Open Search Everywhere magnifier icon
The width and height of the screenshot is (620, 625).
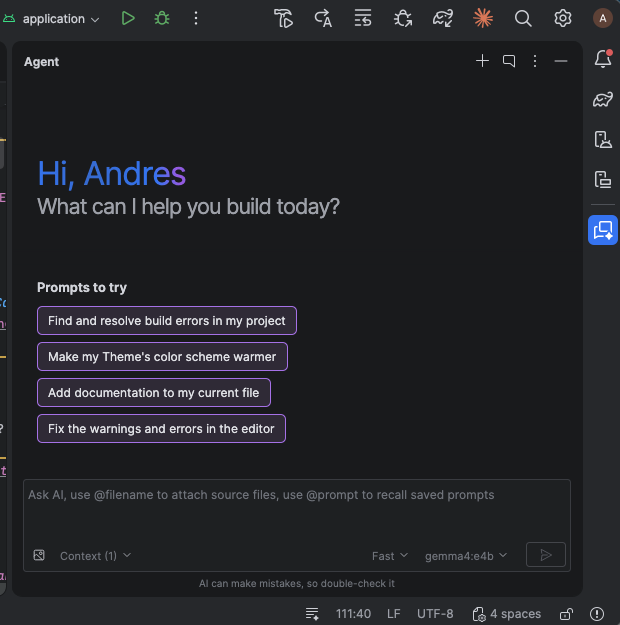click(x=523, y=18)
